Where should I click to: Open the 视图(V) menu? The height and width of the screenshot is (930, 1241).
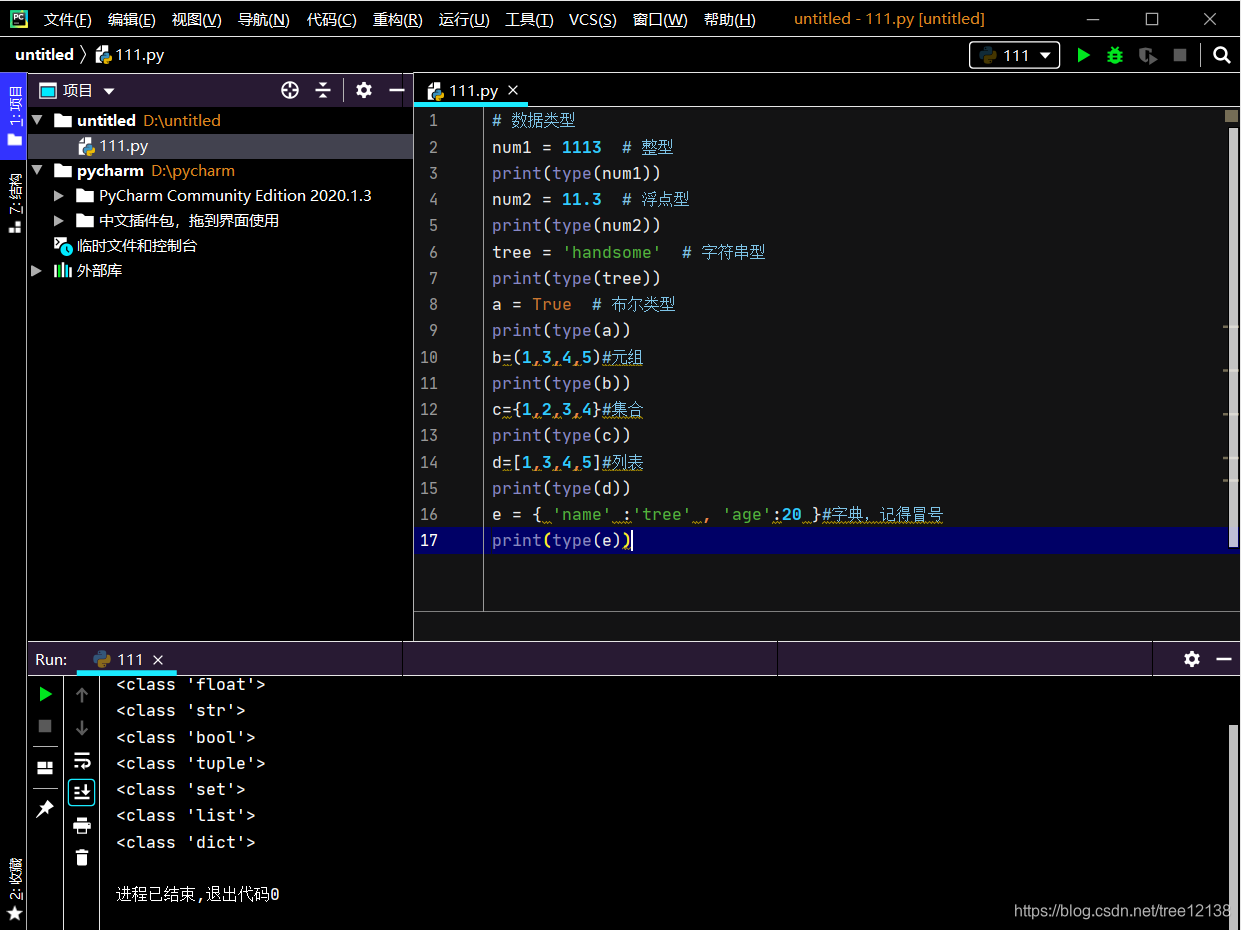196,20
